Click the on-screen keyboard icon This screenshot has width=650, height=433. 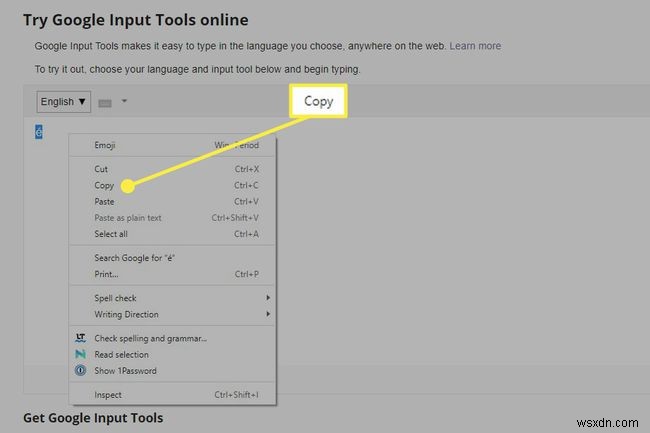pos(105,103)
